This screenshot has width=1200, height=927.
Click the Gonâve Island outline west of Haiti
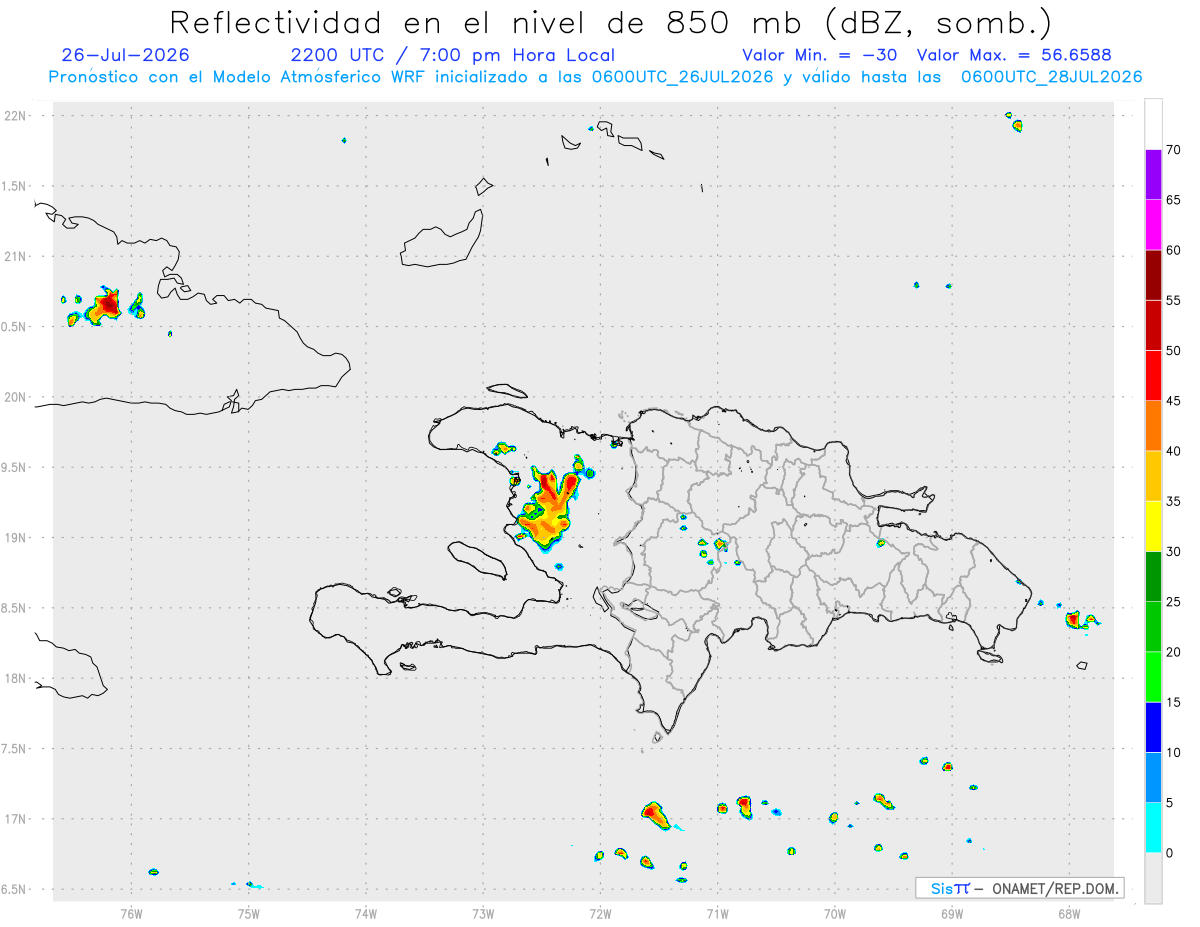point(476,559)
